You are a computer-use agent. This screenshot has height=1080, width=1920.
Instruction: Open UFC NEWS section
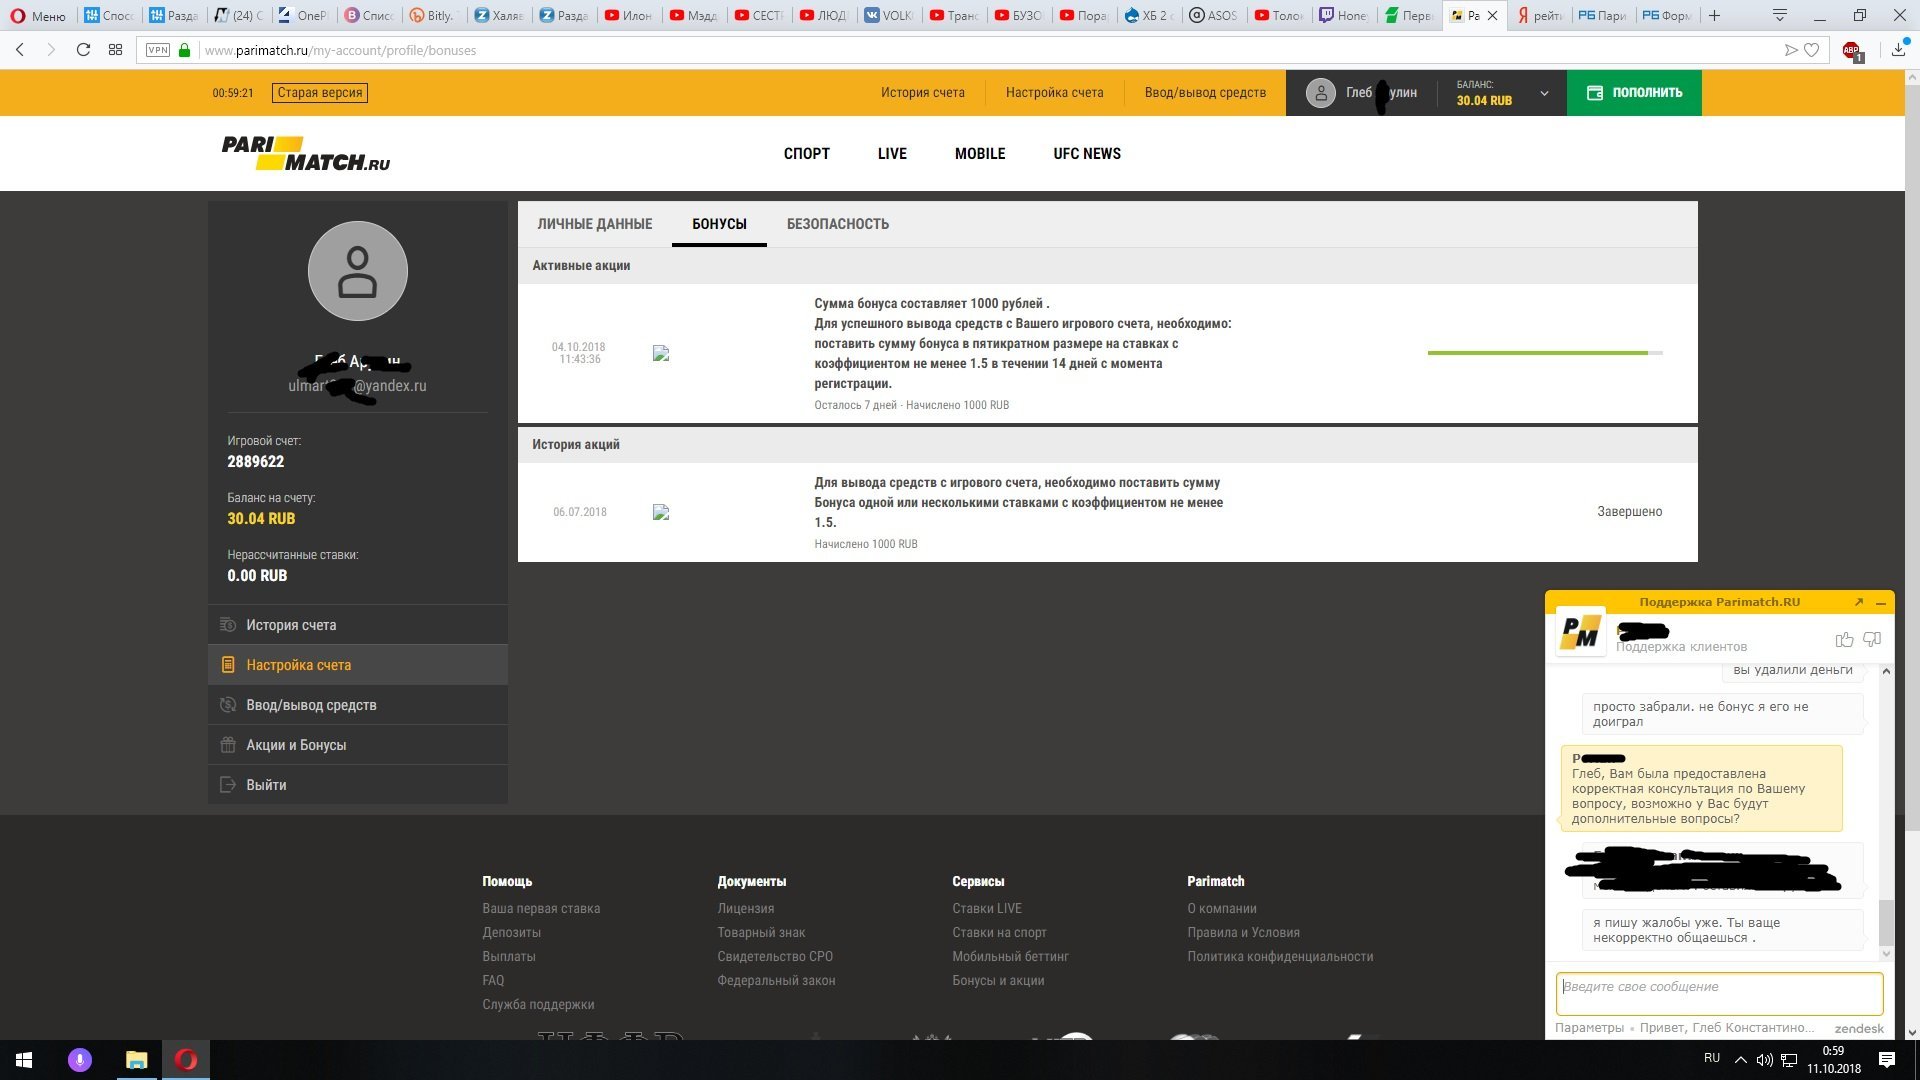1087,153
